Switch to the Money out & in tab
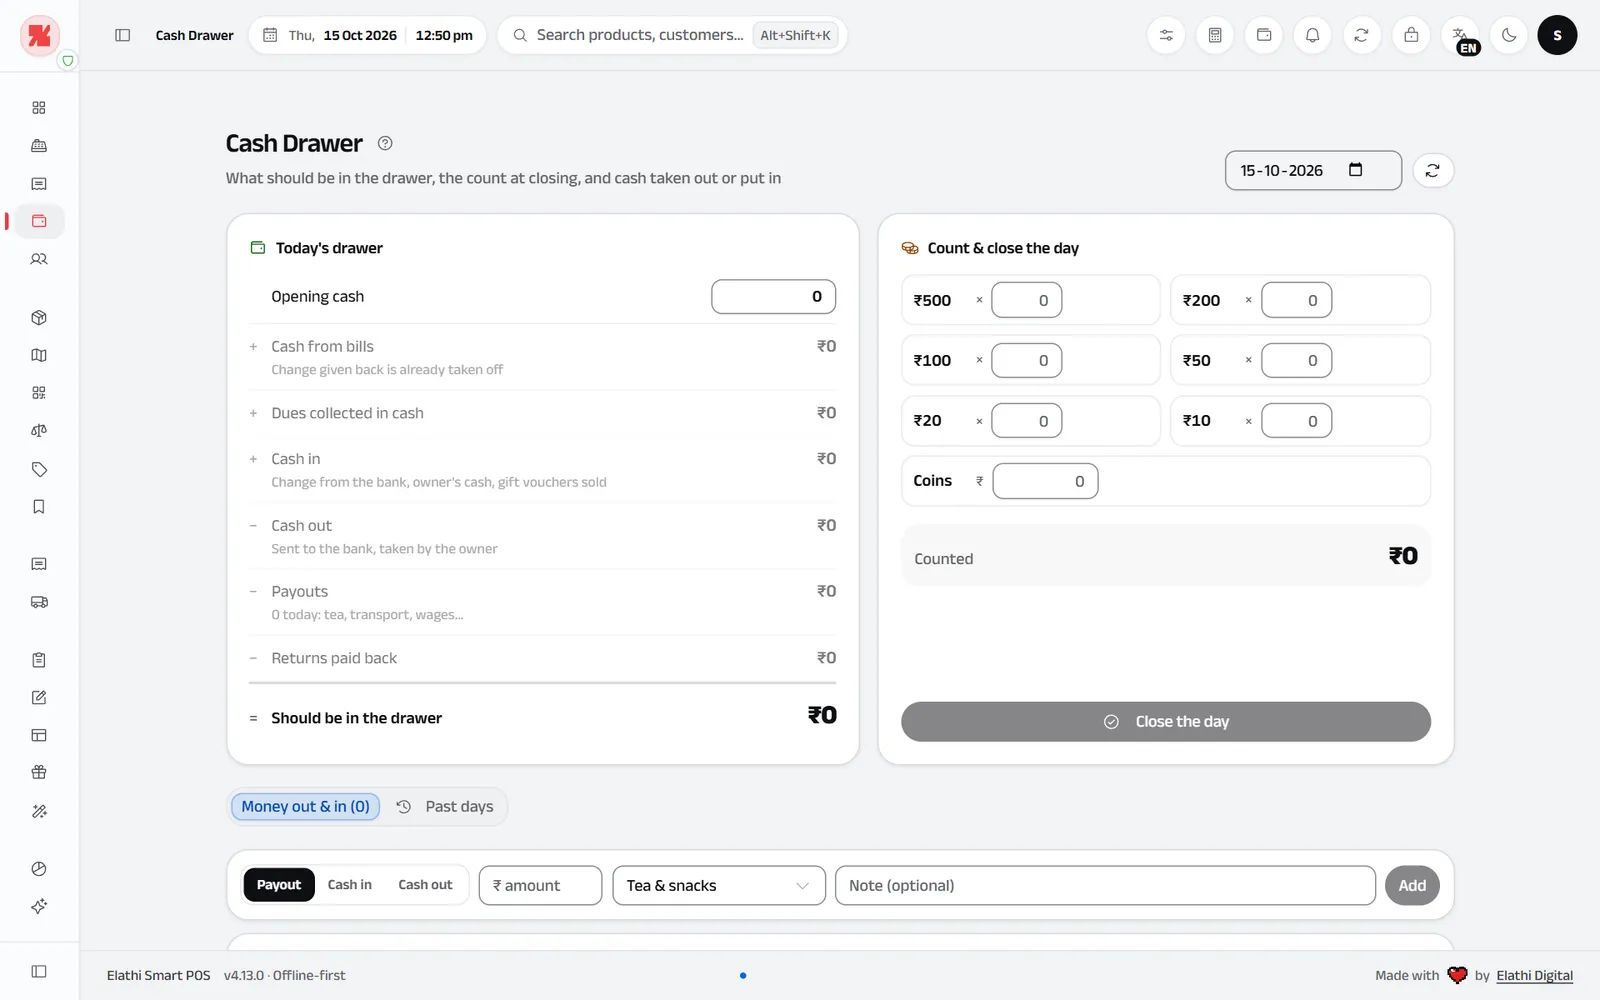Image resolution: width=1600 pixels, height=1000 pixels. pos(305,807)
